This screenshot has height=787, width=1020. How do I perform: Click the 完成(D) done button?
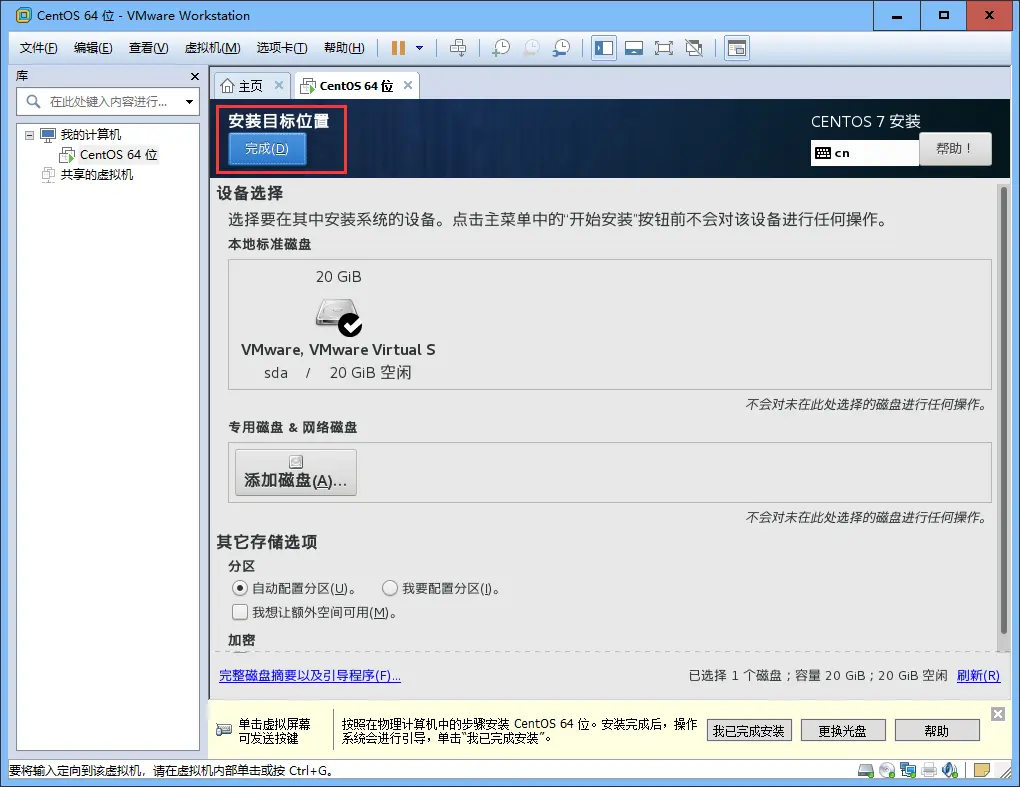pyautogui.click(x=267, y=149)
